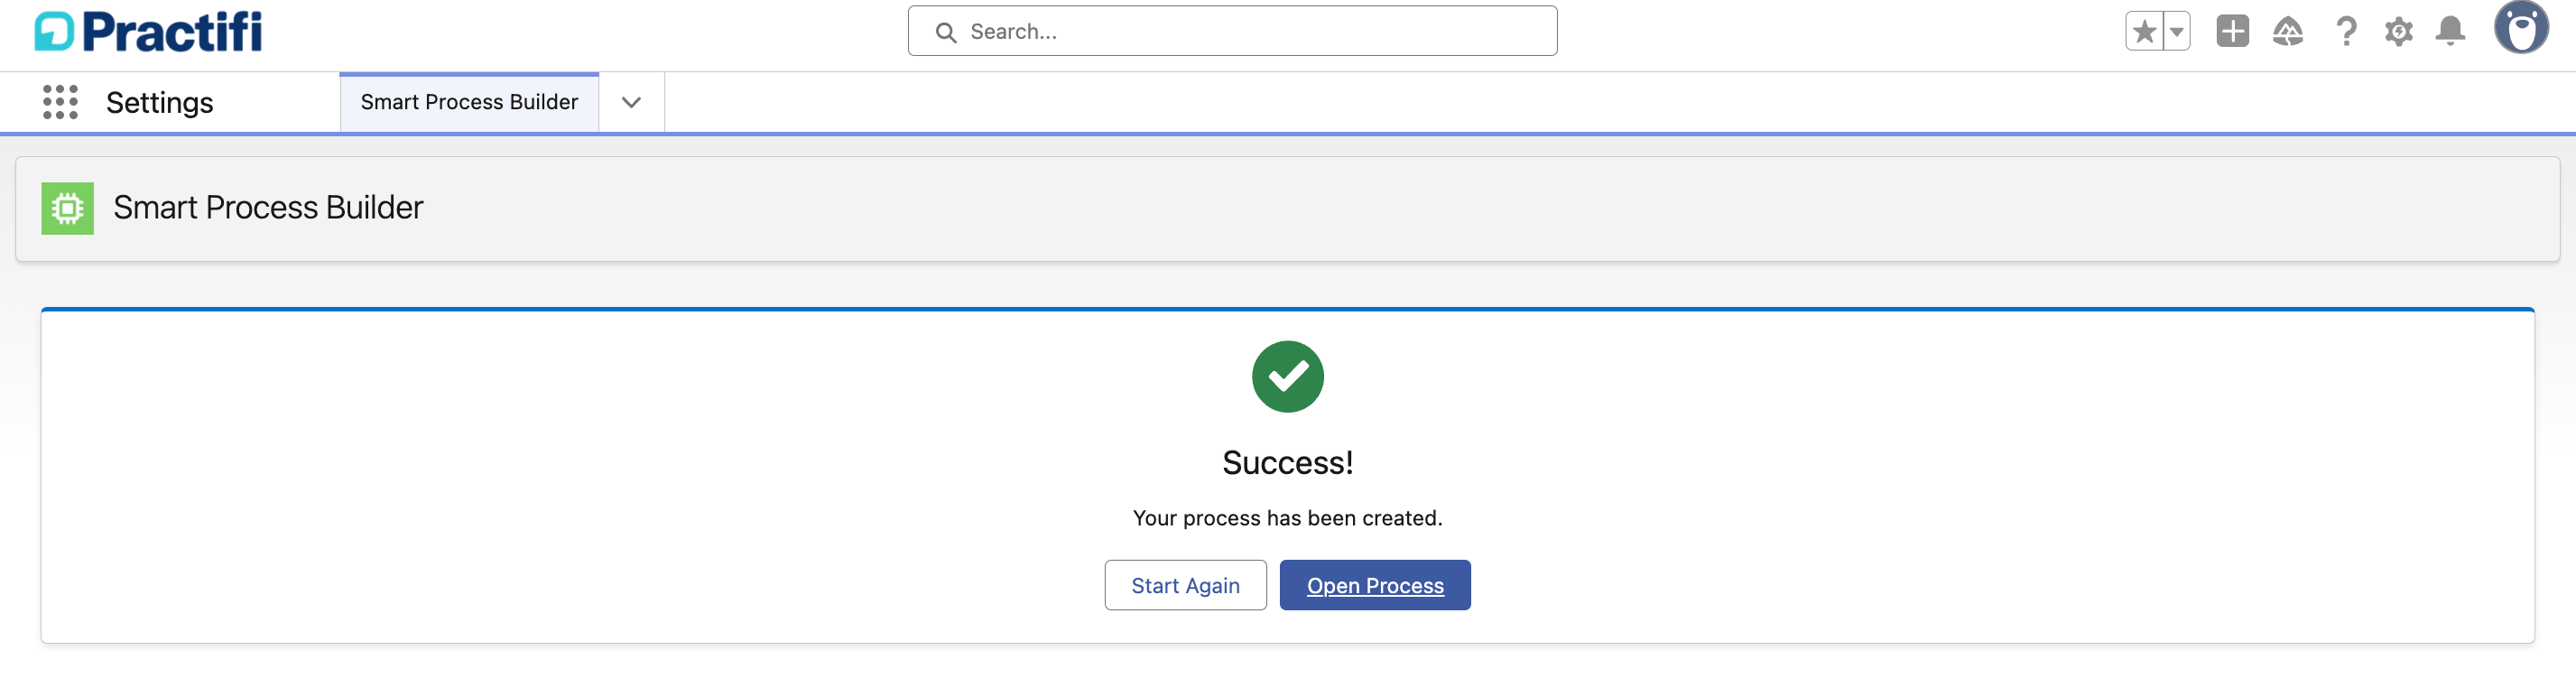Click the green success checkmark icon
Image resolution: width=2576 pixels, height=697 pixels.
pyautogui.click(x=1287, y=377)
